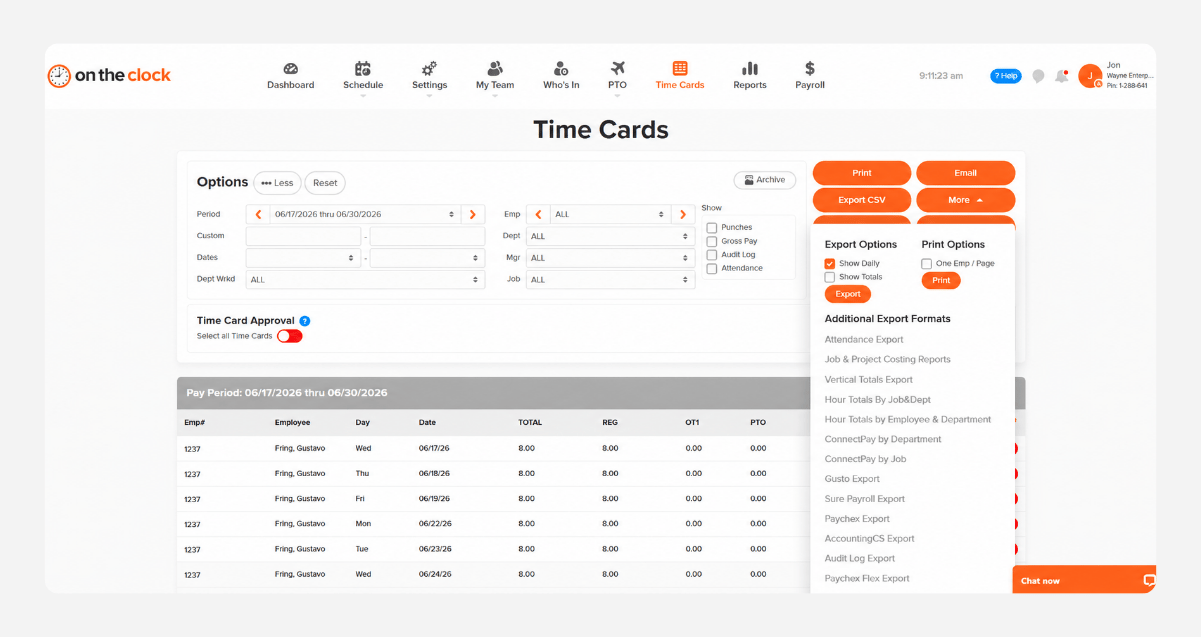Image resolution: width=1201 pixels, height=637 pixels.
Task: Click the 06/17/26 date cell
Action: 434,448
